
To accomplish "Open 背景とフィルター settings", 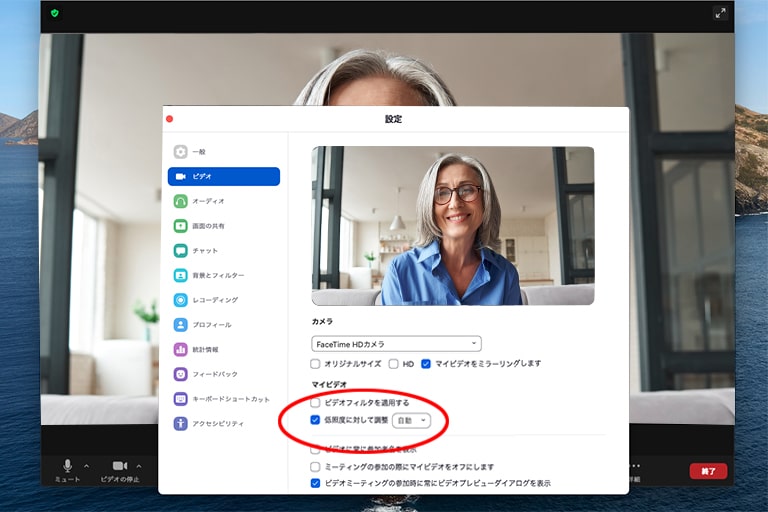I will (x=224, y=275).
